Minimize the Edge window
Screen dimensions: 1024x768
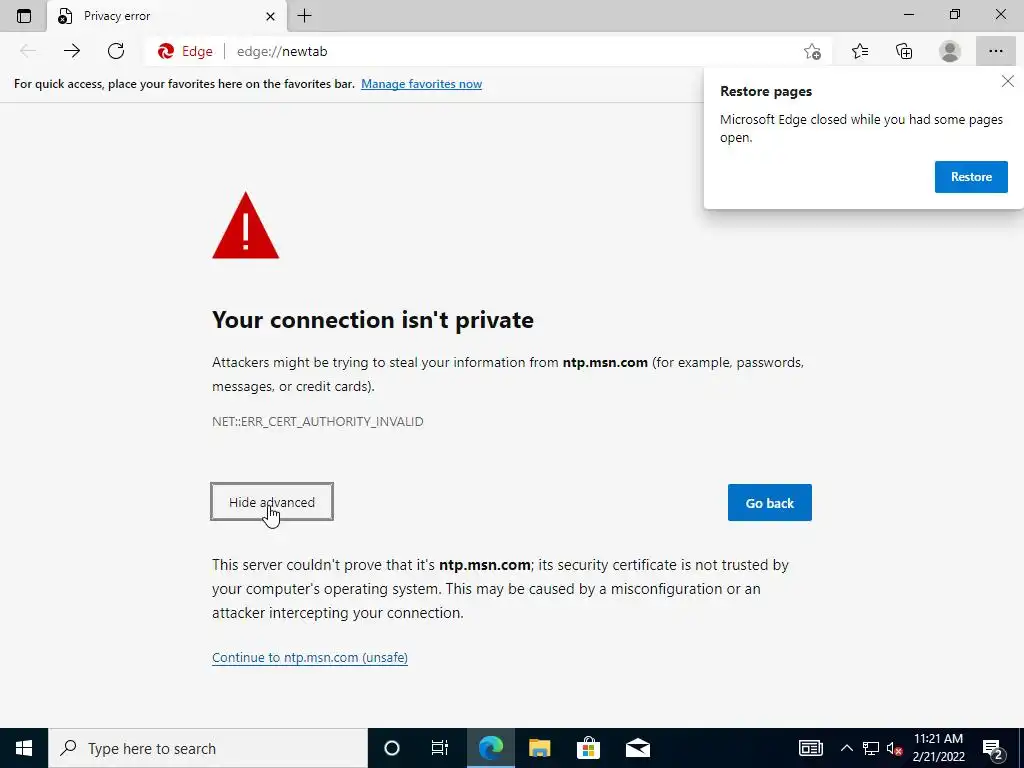[908, 14]
